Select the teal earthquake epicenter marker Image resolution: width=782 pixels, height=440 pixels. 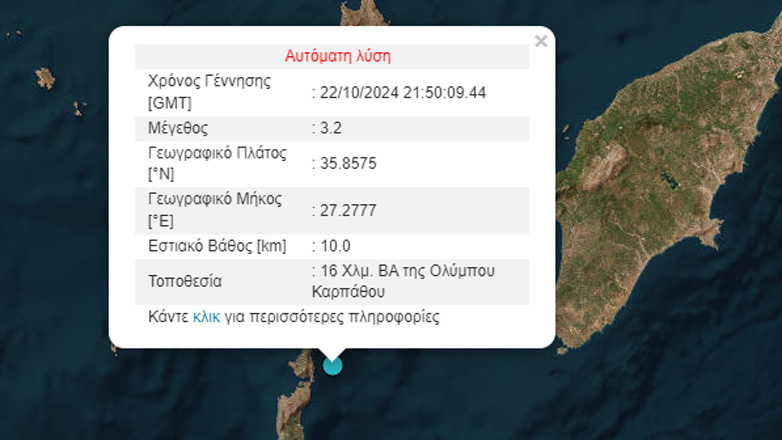tap(333, 365)
